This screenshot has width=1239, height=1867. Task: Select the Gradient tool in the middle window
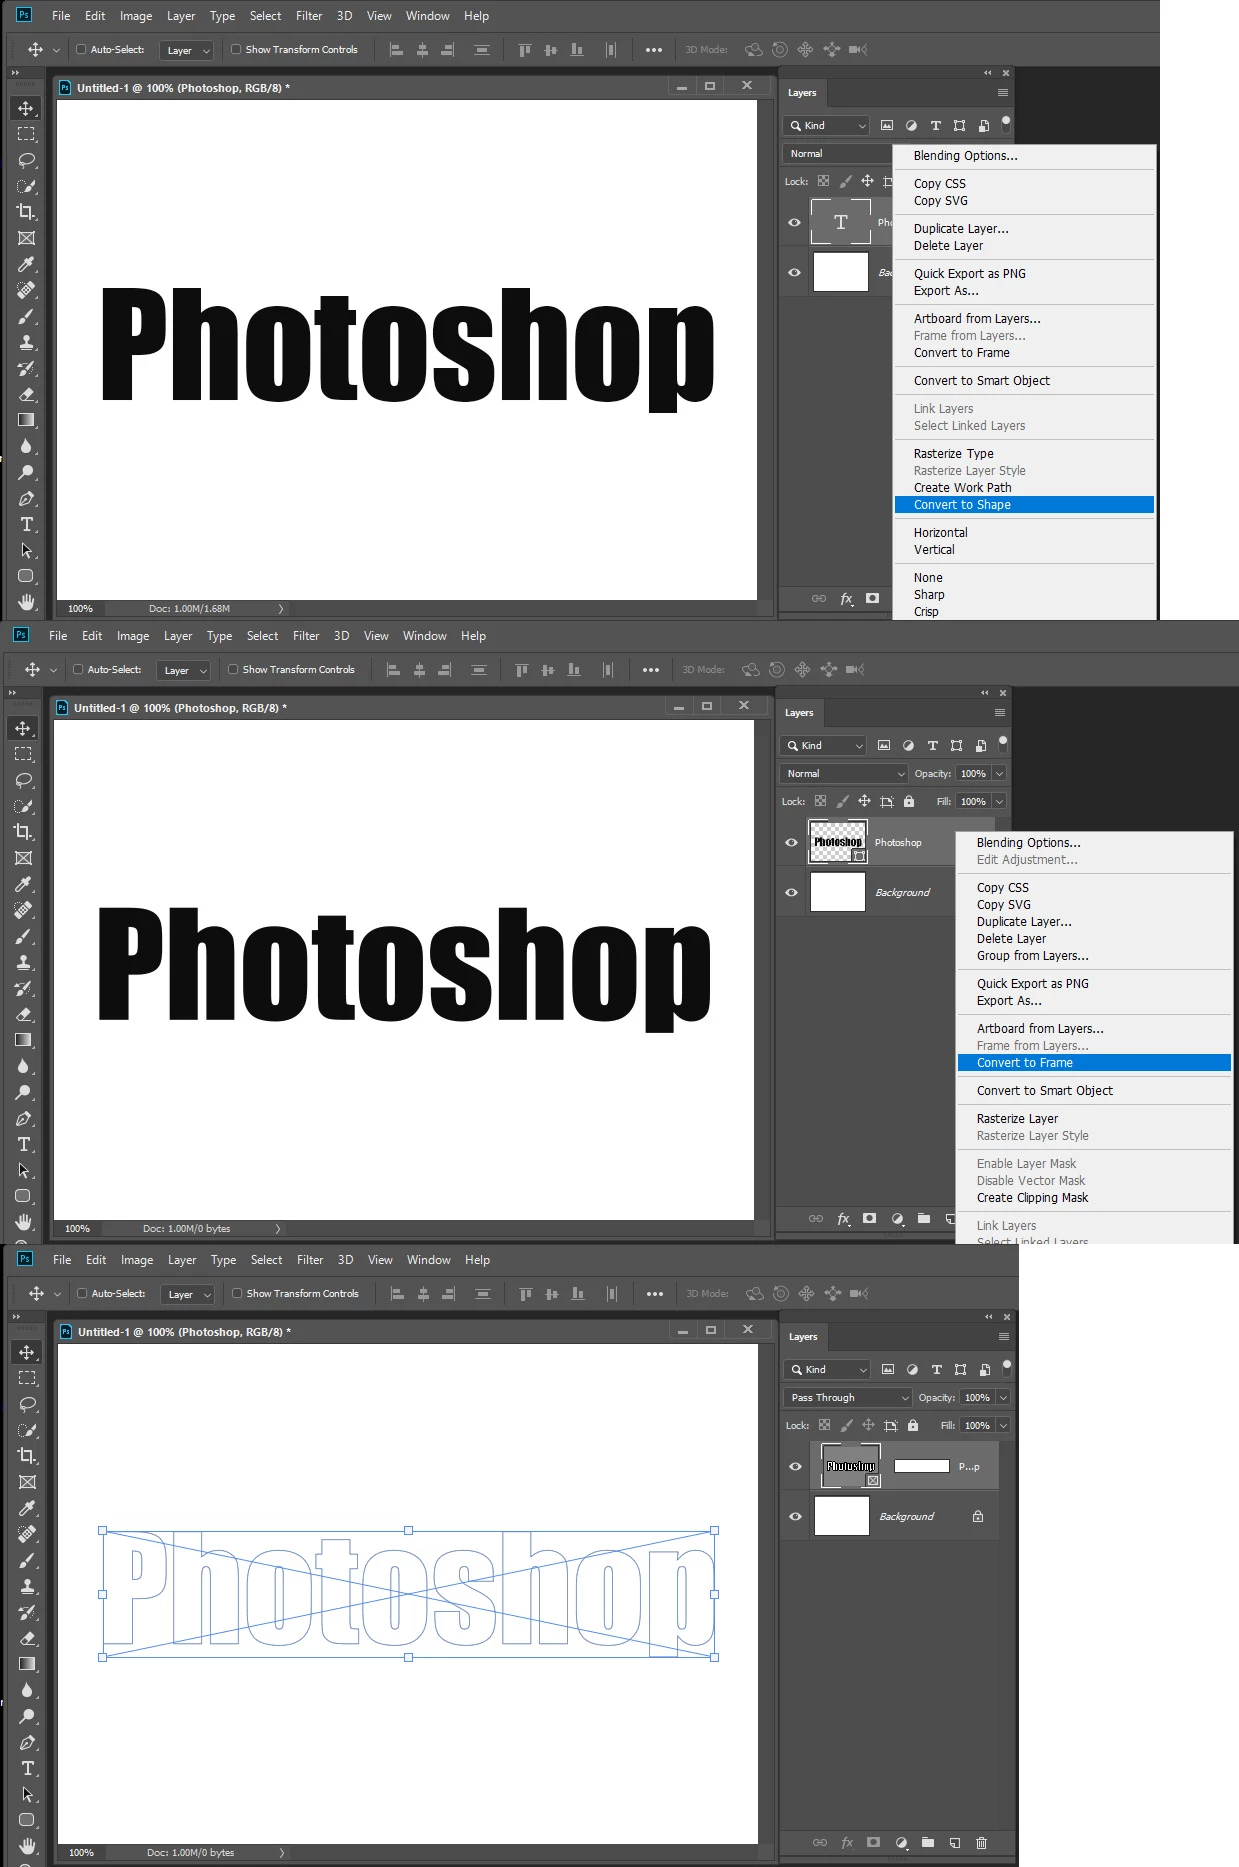(x=24, y=1040)
